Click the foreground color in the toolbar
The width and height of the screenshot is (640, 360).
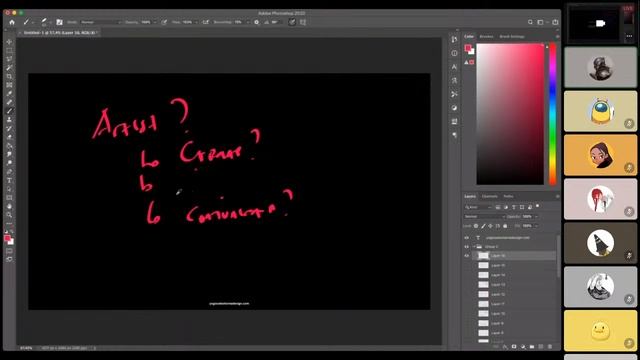click(x=7, y=239)
